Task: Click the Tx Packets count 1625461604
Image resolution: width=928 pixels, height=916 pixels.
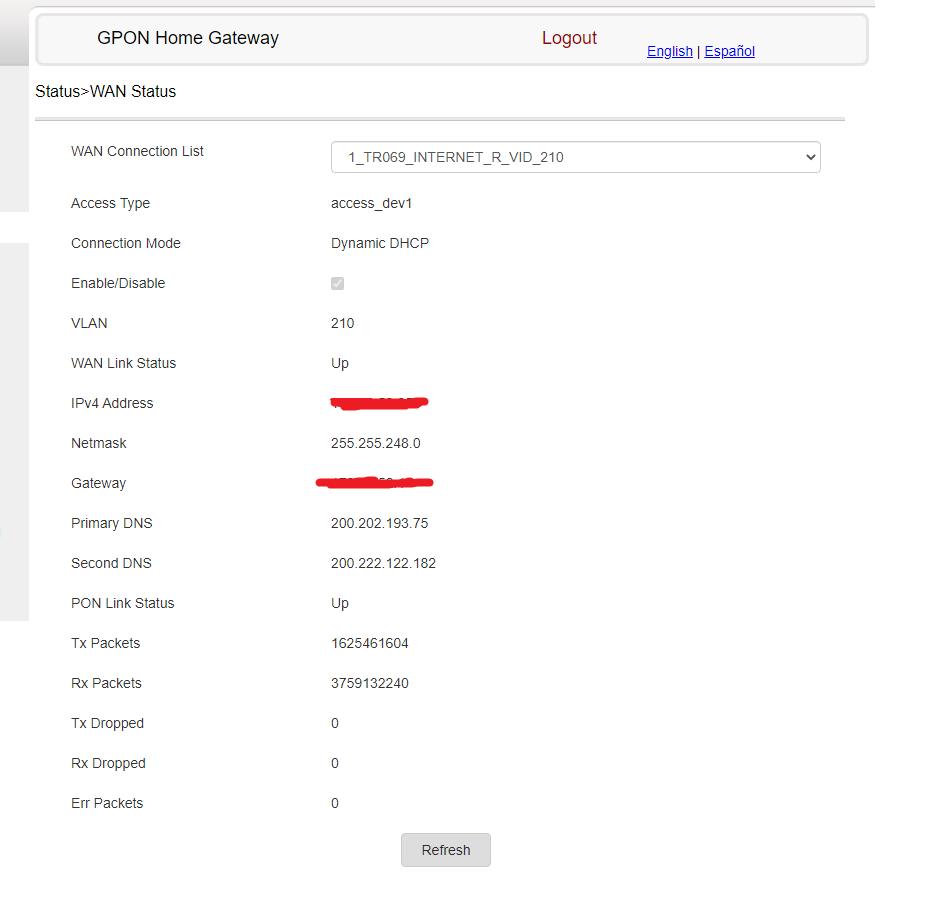Action: (x=370, y=643)
